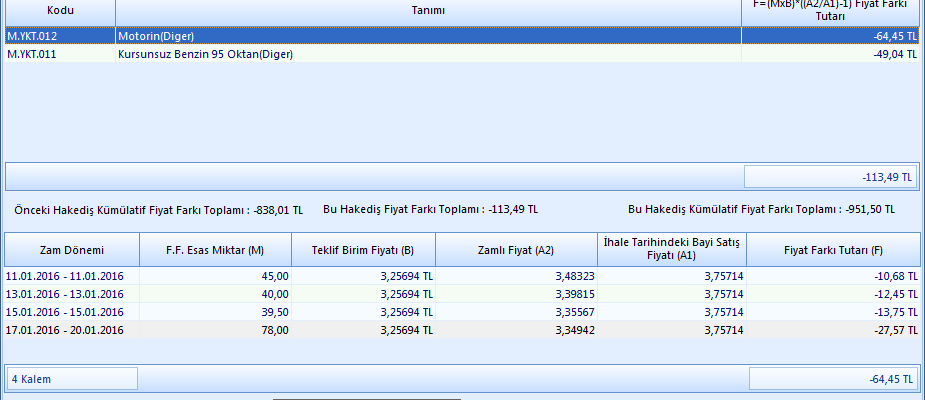Click the -113,49 TL total field
This screenshot has width=925, height=400.
(831, 177)
